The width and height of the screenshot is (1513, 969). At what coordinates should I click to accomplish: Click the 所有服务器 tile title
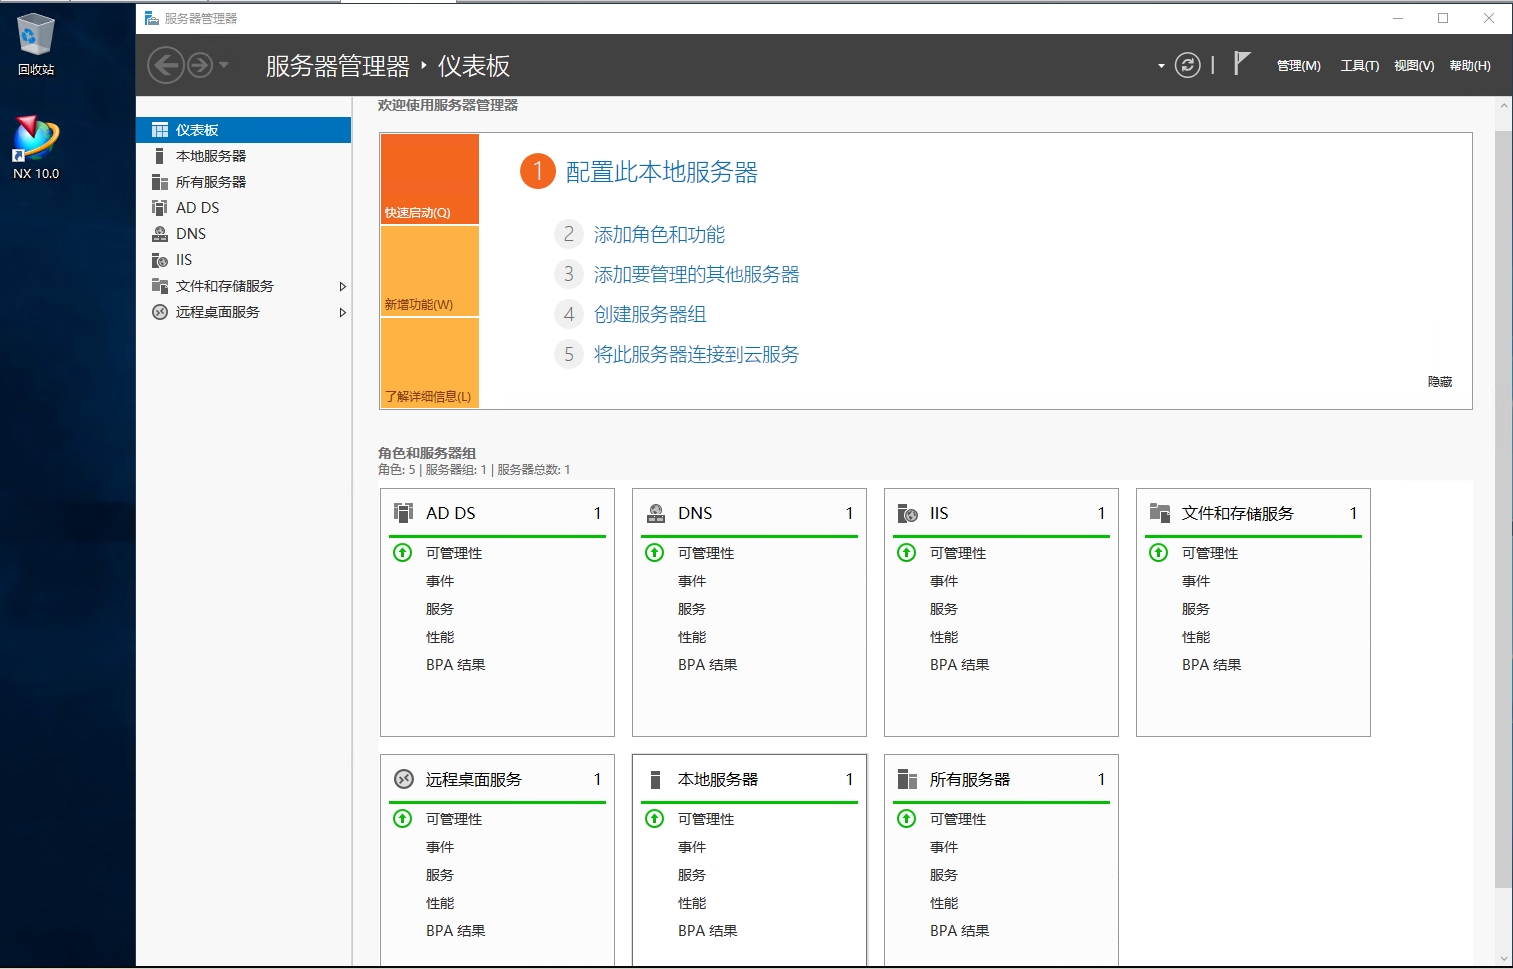[970, 779]
